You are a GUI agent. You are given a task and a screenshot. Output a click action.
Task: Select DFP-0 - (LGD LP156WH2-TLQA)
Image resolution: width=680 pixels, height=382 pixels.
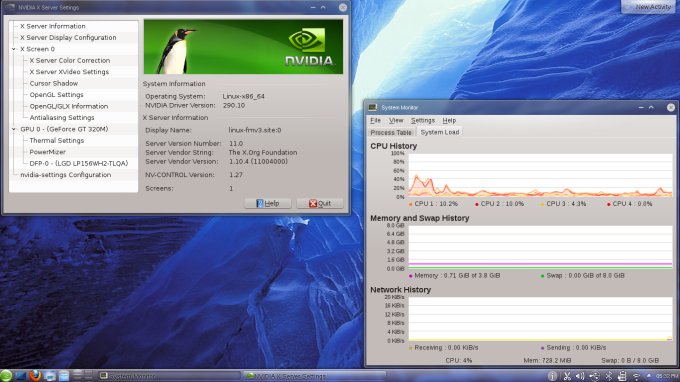78,163
